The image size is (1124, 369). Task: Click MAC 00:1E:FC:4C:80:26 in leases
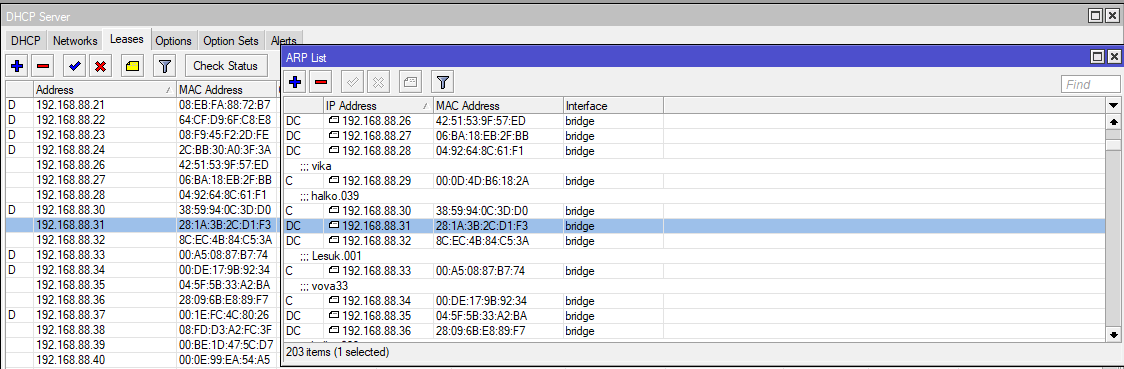[224, 315]
